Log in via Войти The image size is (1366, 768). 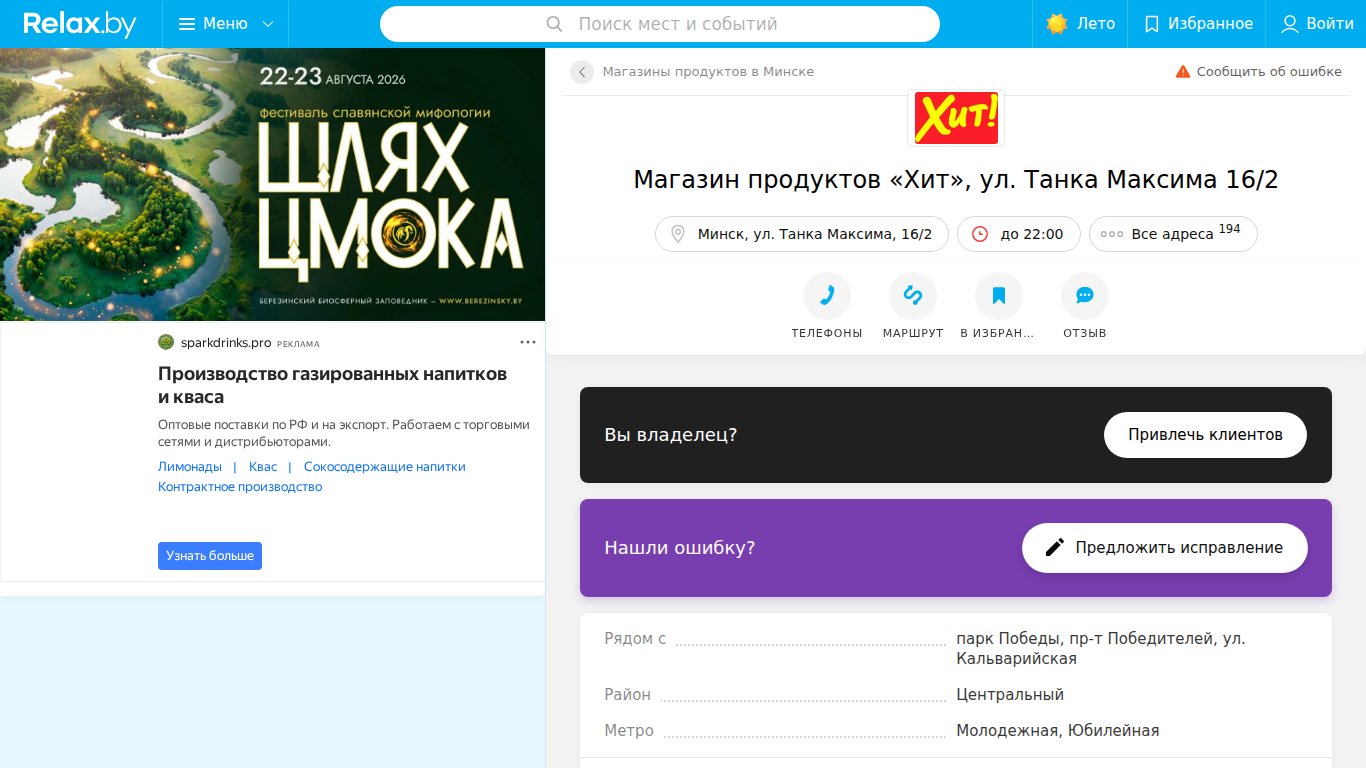pos(1317,24)
